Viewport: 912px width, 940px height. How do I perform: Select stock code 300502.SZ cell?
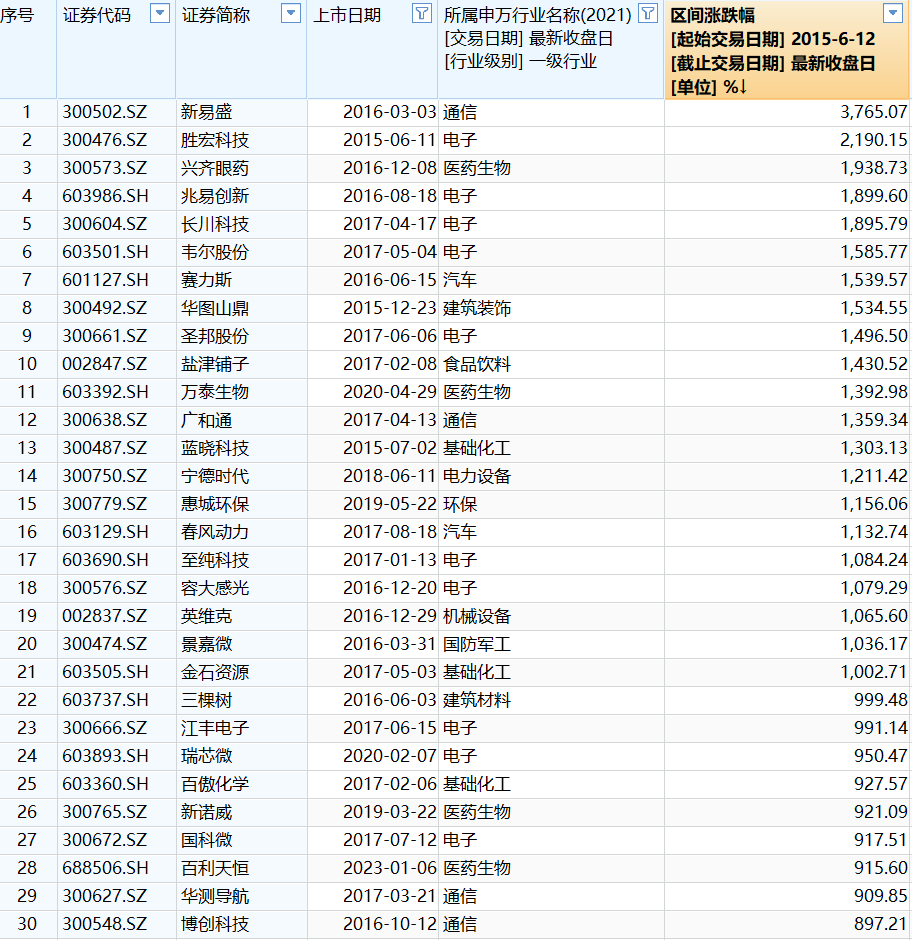coord(104,112)
